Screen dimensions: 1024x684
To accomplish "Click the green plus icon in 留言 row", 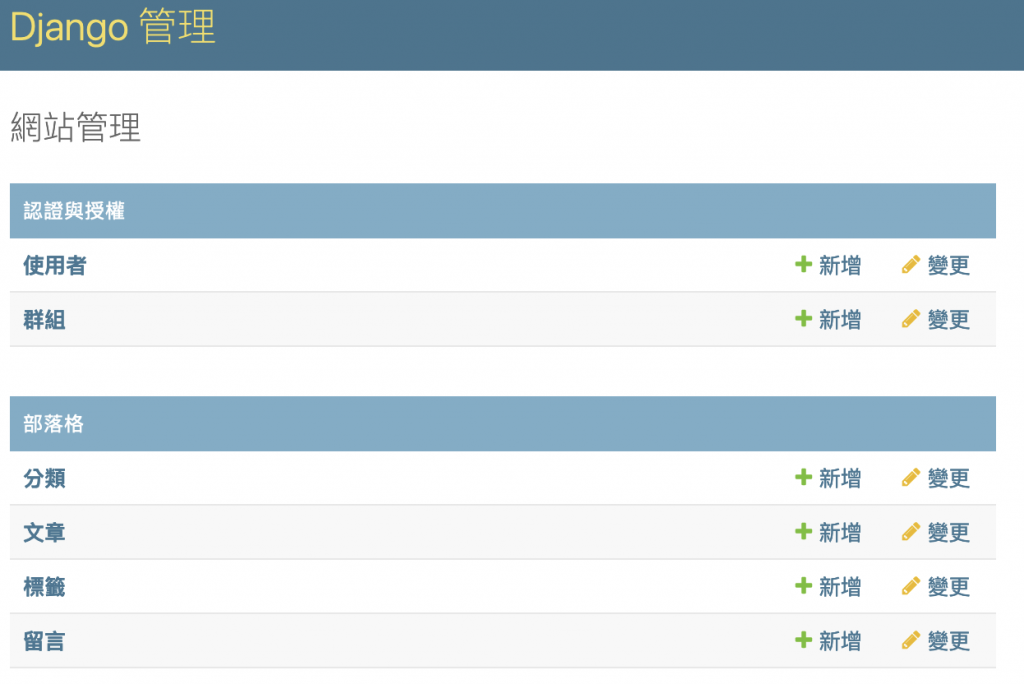I will pyautogui.click(x=803, y=640).
